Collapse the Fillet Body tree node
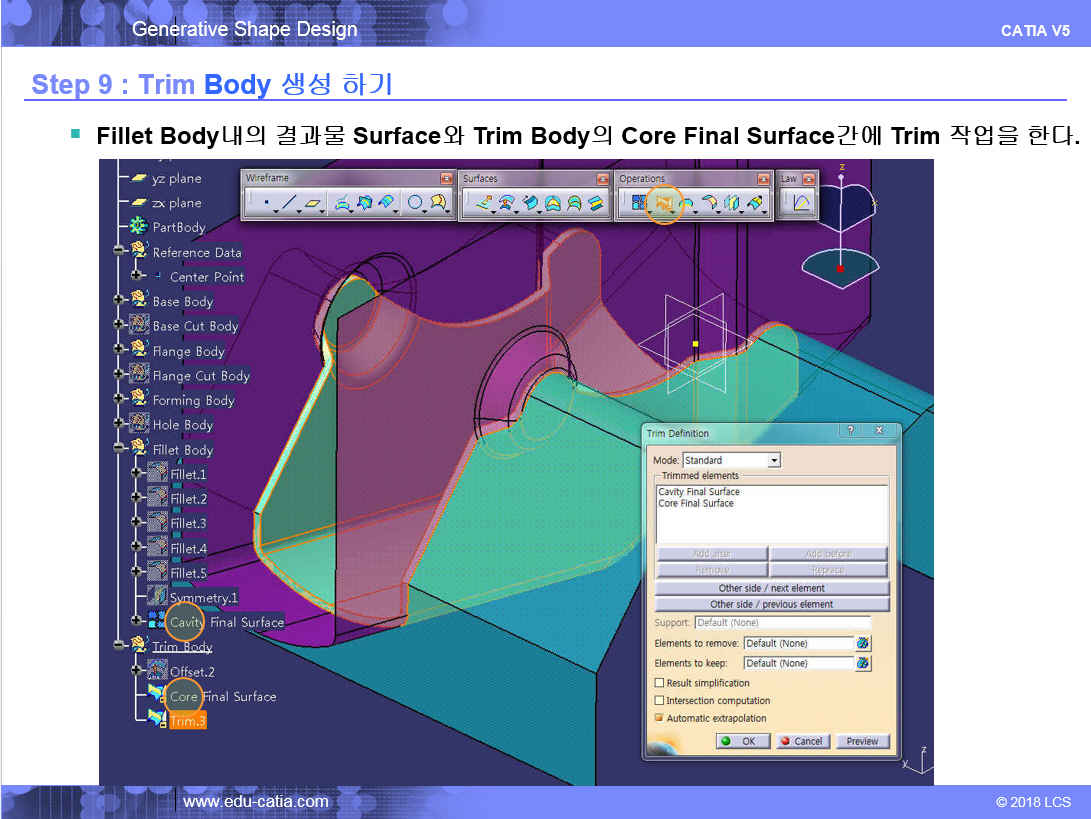1091x819 pixels. coord(119,449)
